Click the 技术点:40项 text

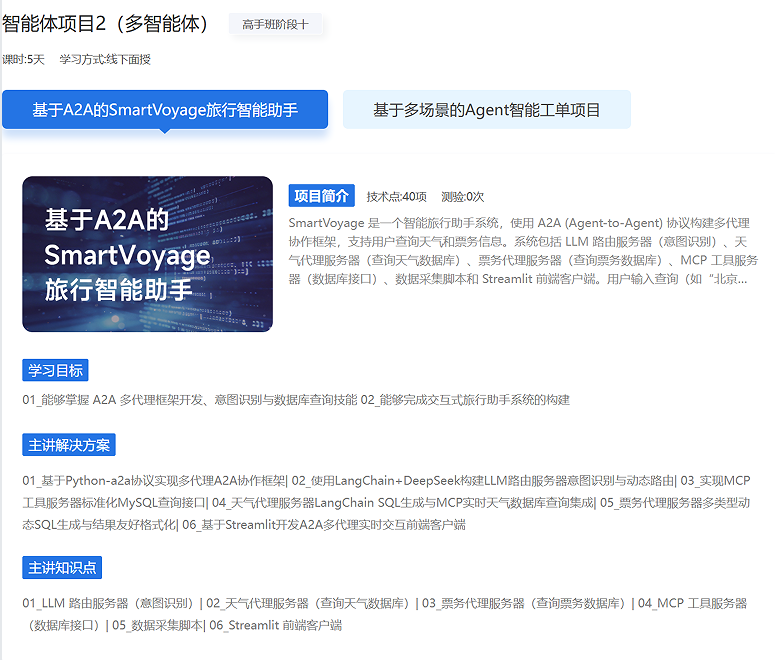click(x=396, y=197)
